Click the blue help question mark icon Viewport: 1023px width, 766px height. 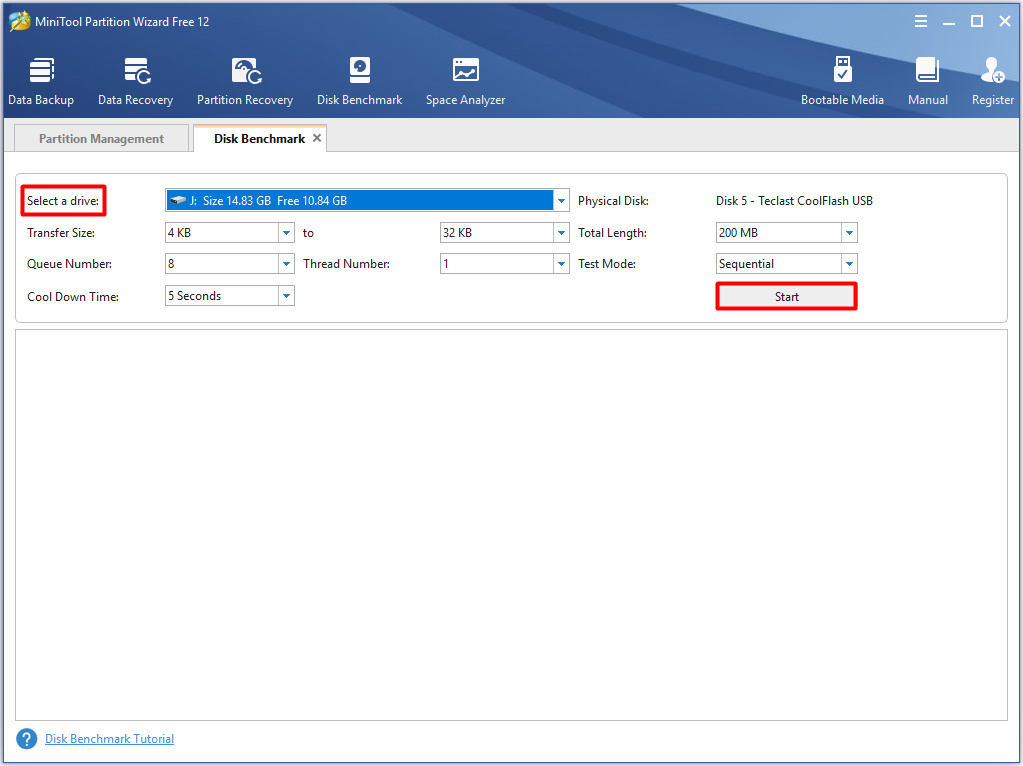tap(27, 739)
